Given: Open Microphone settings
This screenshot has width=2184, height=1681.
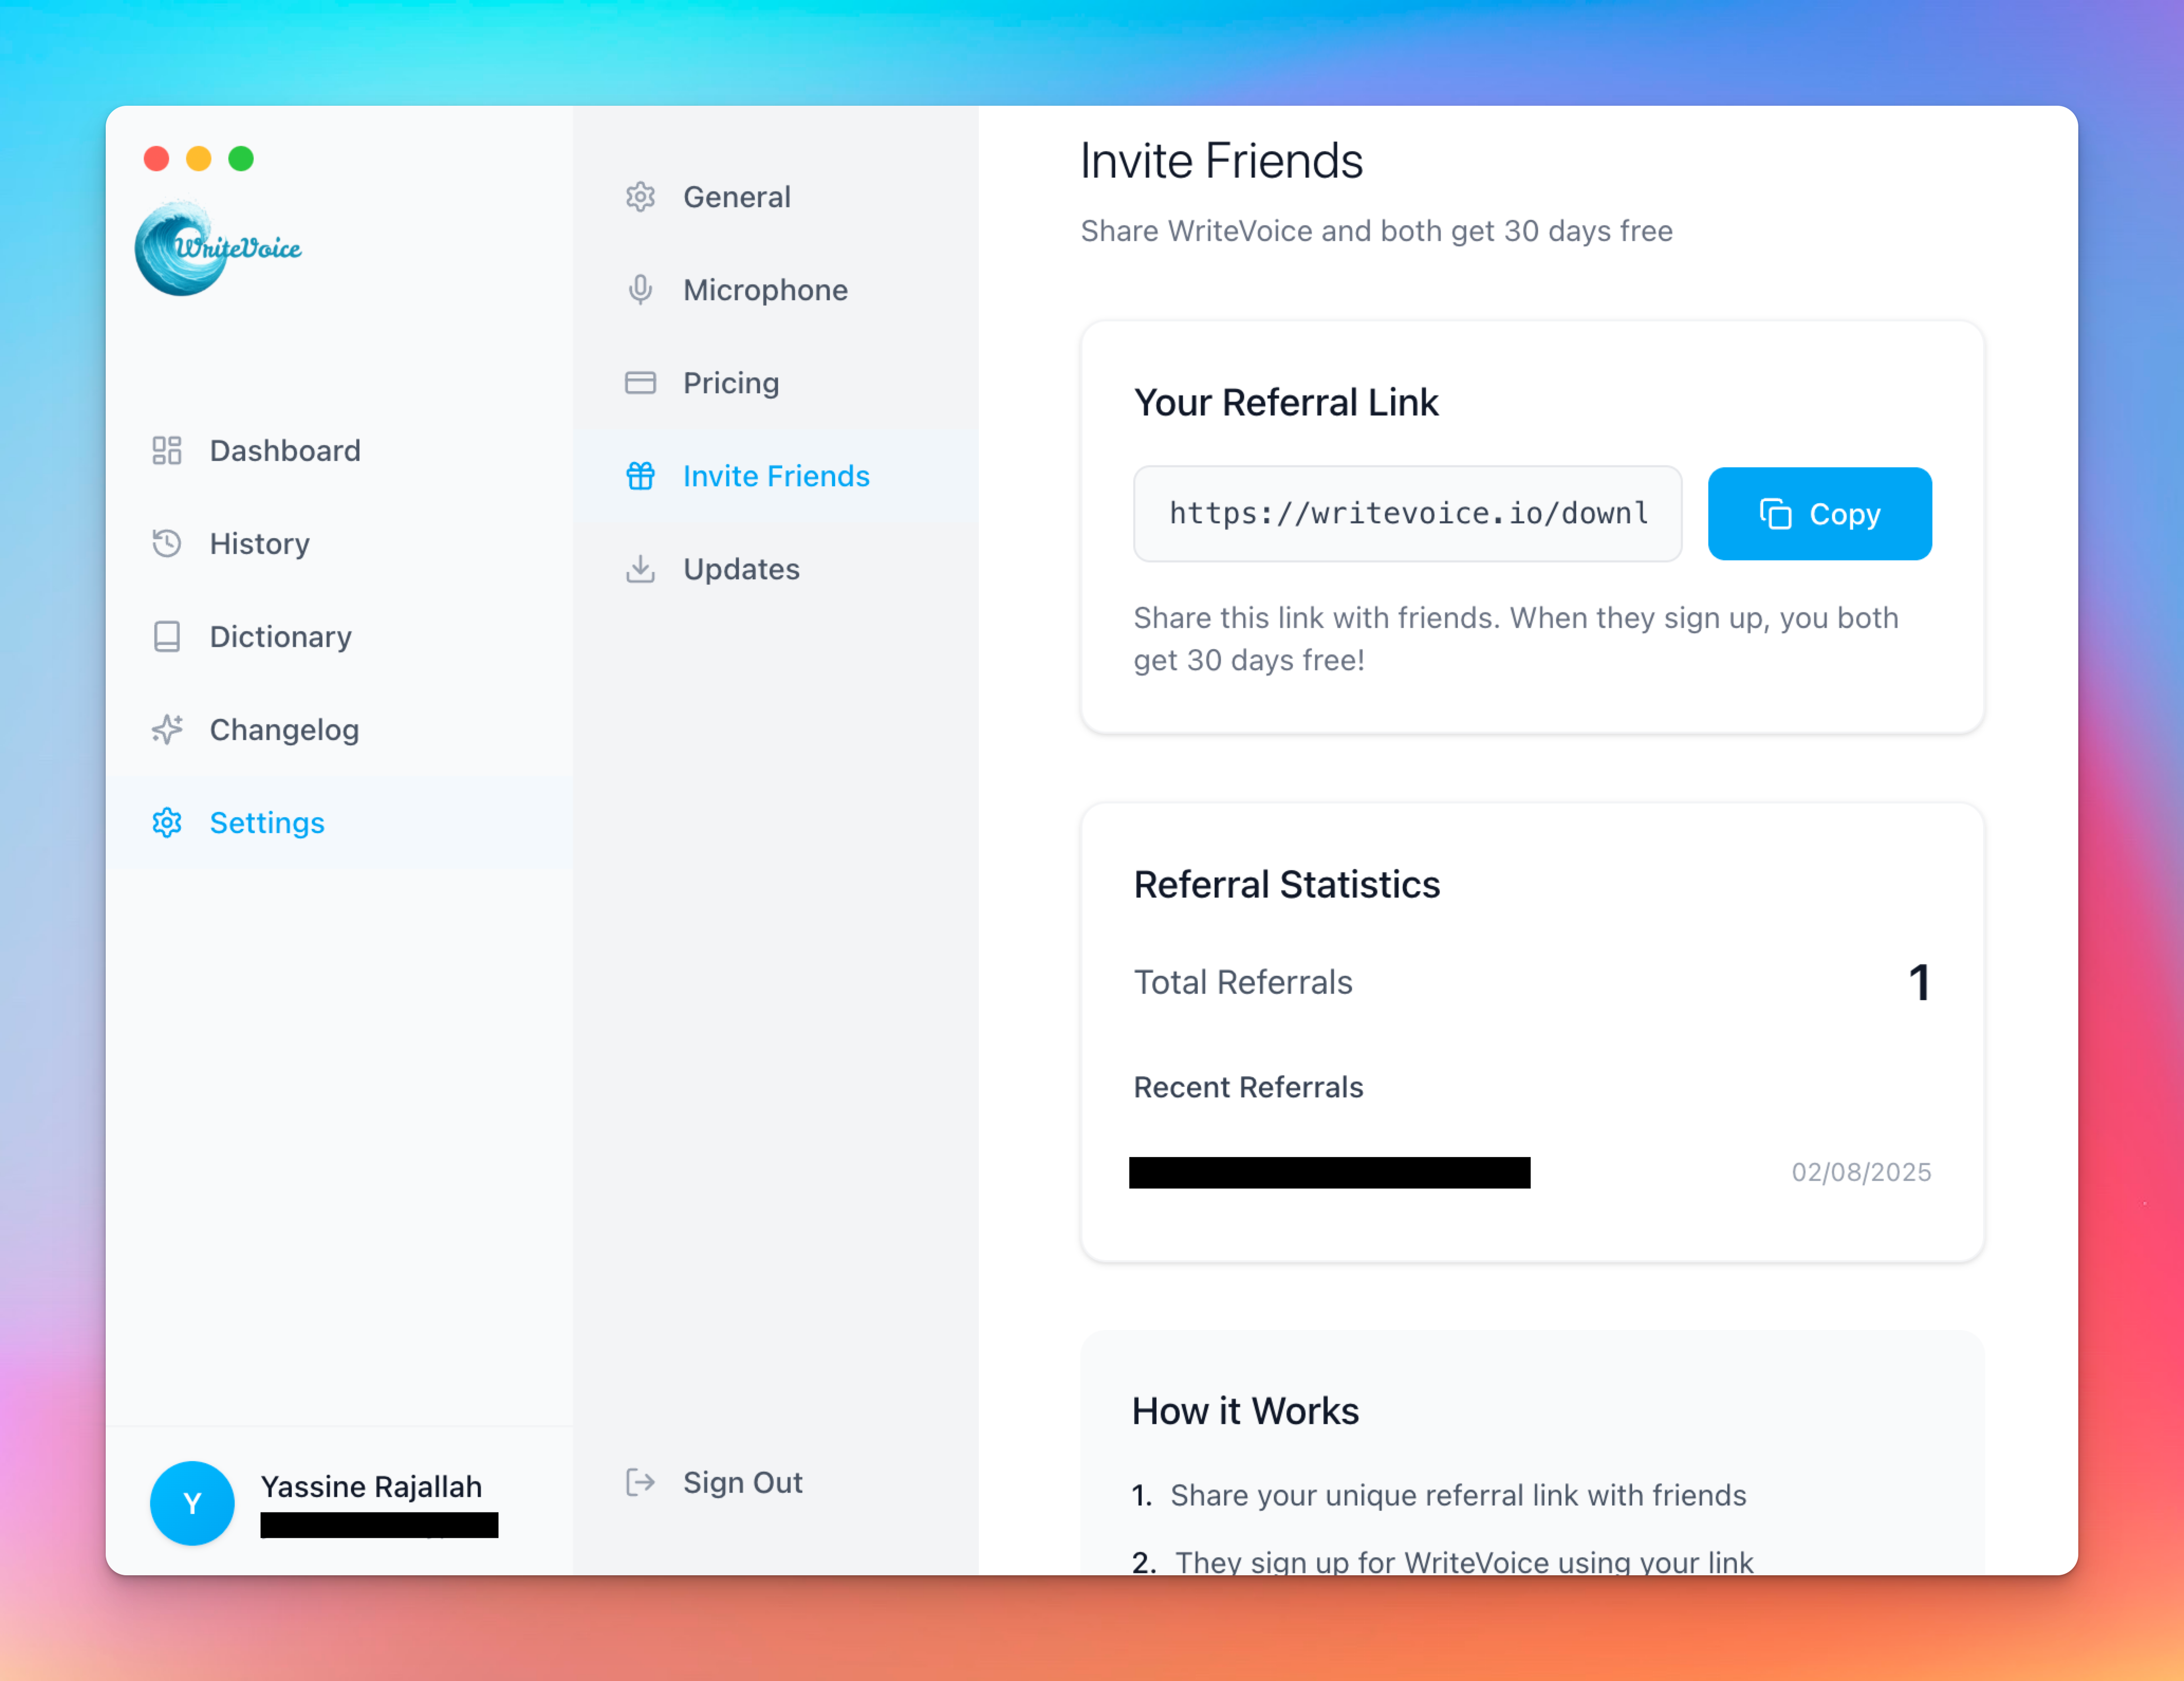Looking at the screenshot, I should click(776, 290).
